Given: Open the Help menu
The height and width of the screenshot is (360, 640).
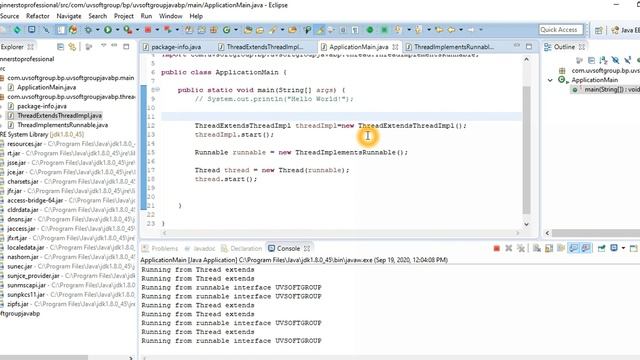Looking at the screenshot, I should (196, 16).
